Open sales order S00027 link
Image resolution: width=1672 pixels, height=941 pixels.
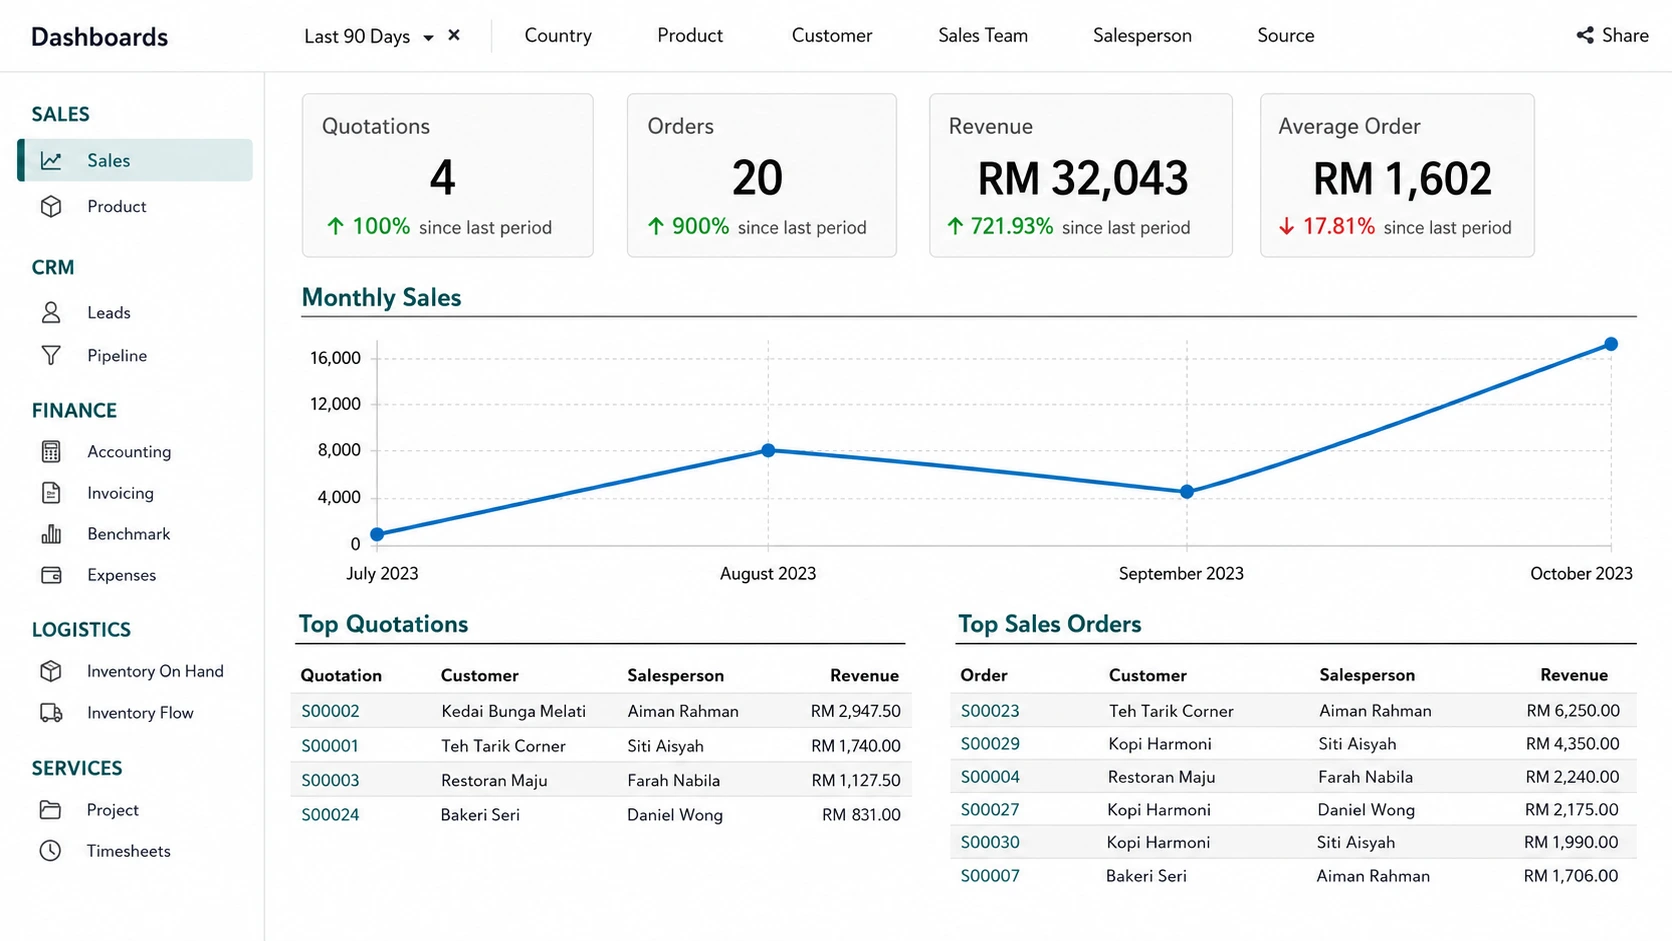tap(990, 810)
